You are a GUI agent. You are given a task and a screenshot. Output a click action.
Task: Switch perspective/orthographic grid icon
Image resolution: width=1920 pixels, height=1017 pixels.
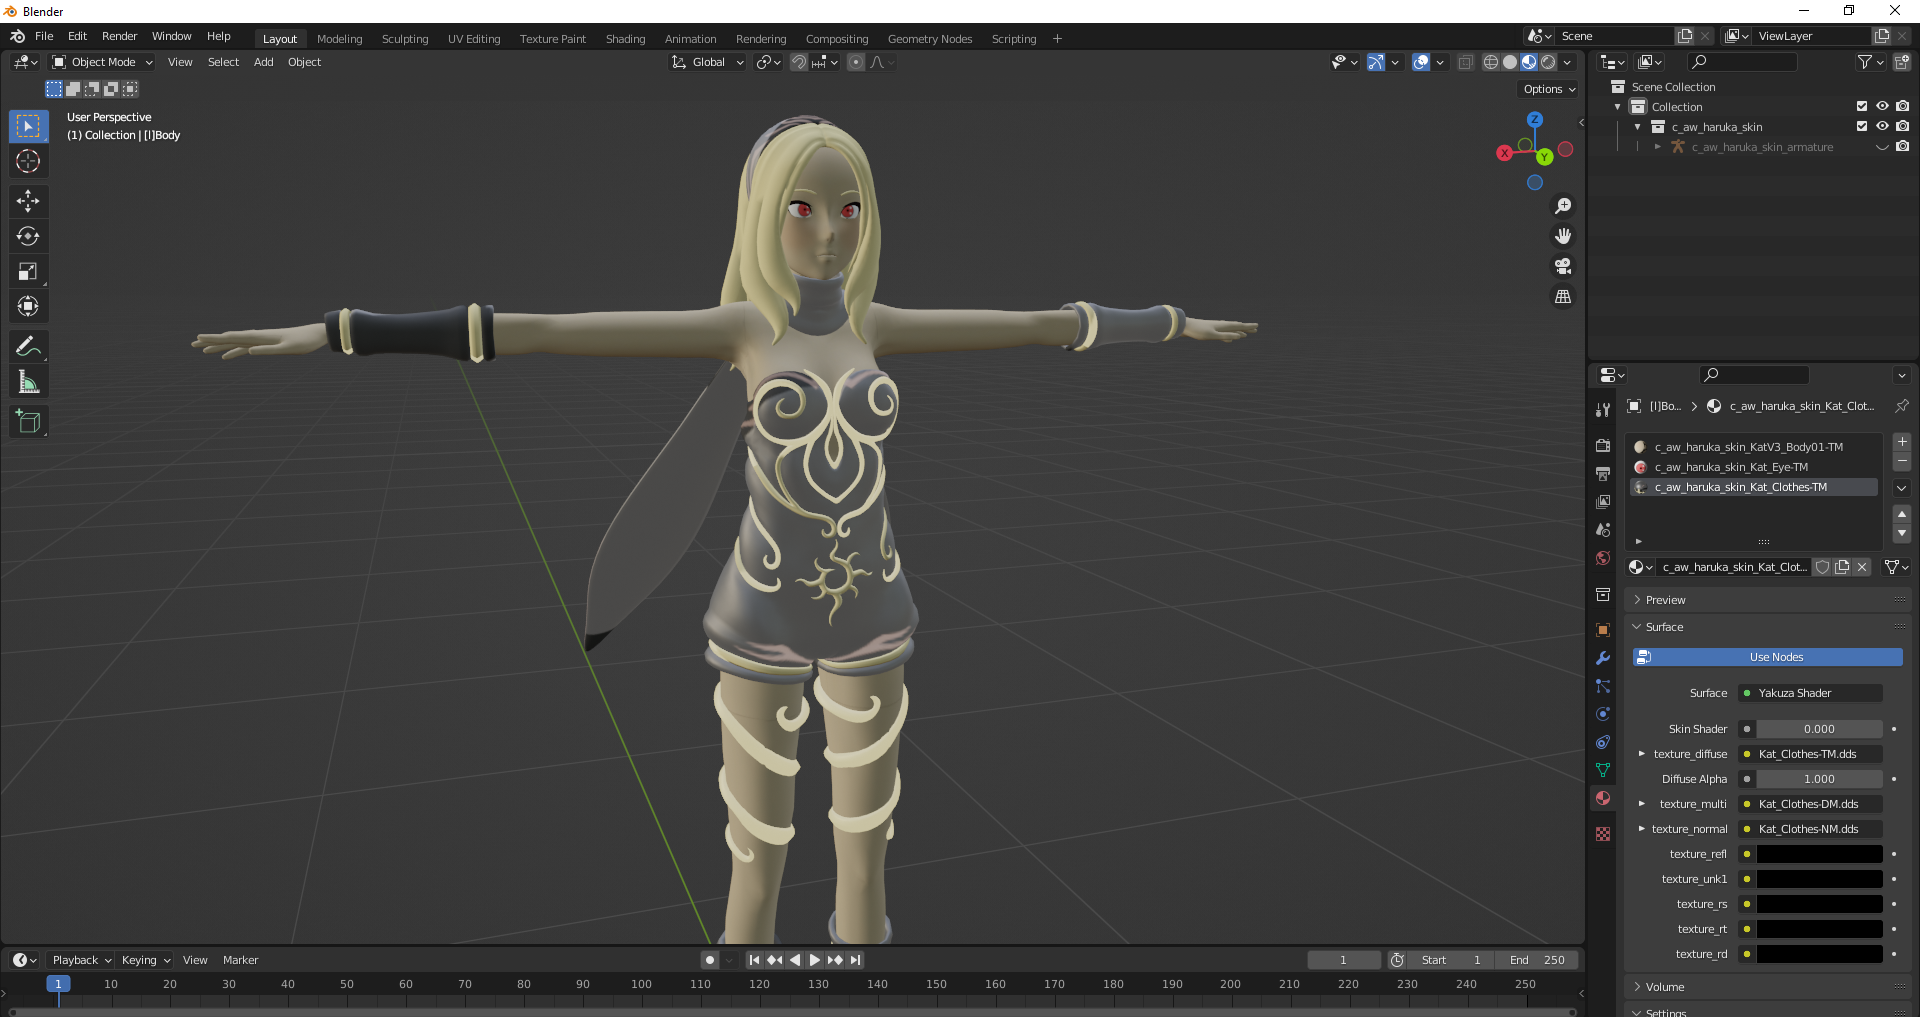pyautogui.click(x=1563, y=297)
